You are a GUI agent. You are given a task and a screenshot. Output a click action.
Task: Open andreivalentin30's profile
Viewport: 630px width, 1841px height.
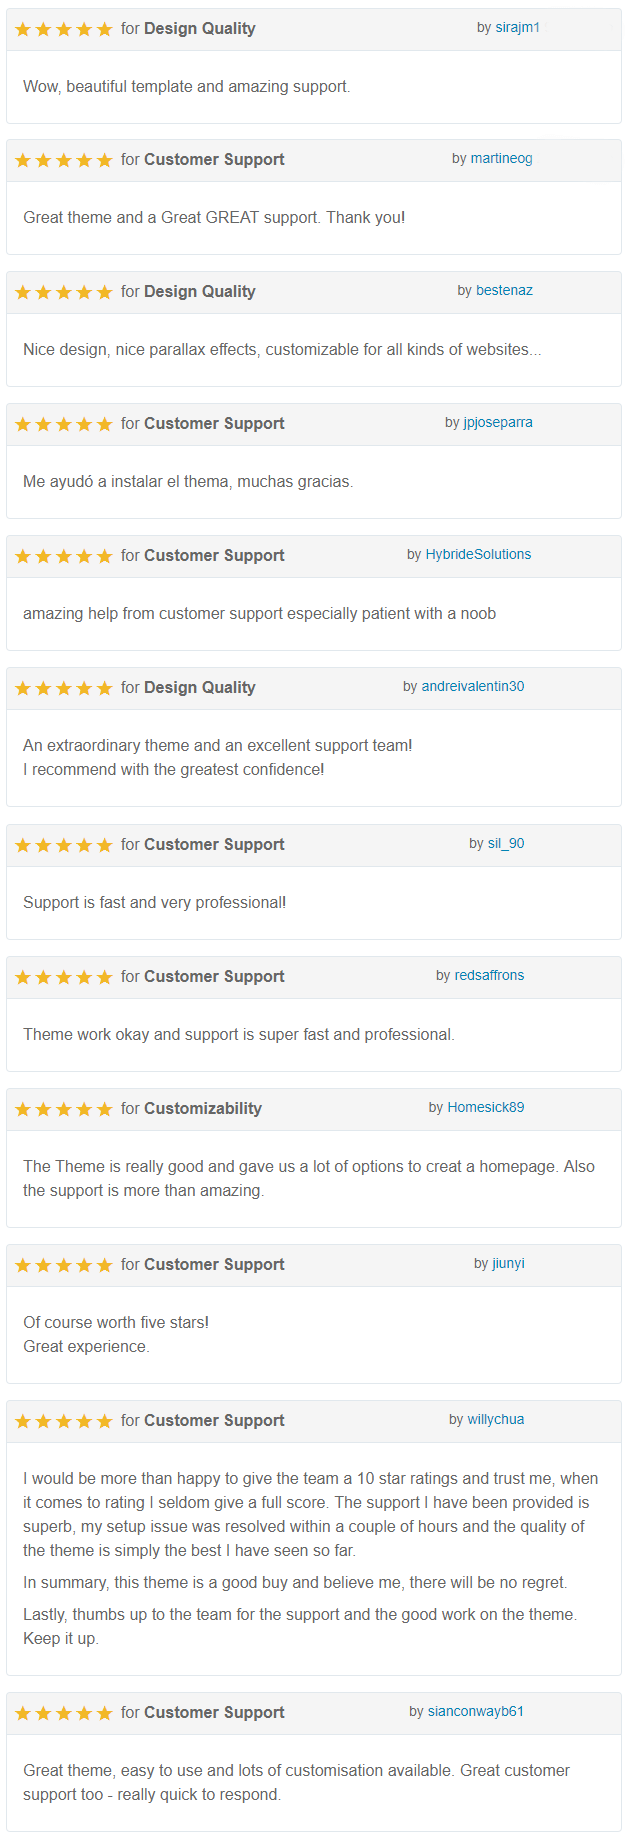tap(472, 686)
